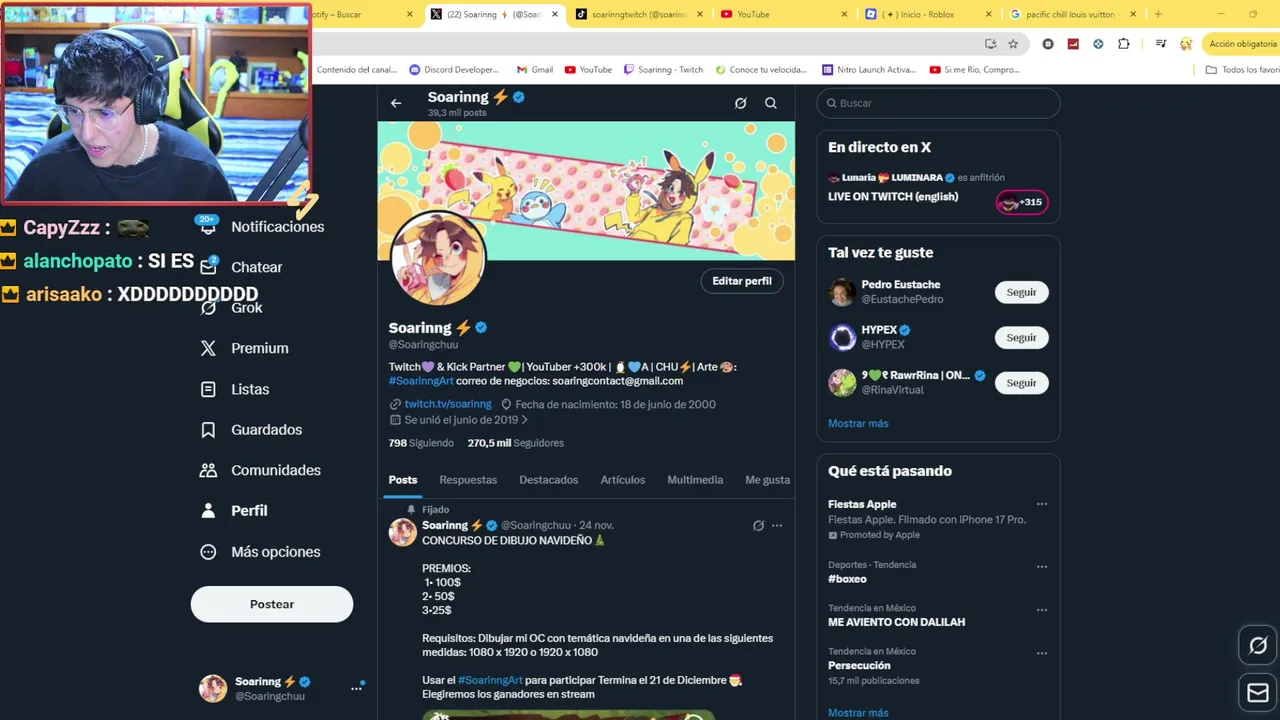
Task: Switch to the Respuestas tab
Action: pyautogui.click(x=468, y=480)
